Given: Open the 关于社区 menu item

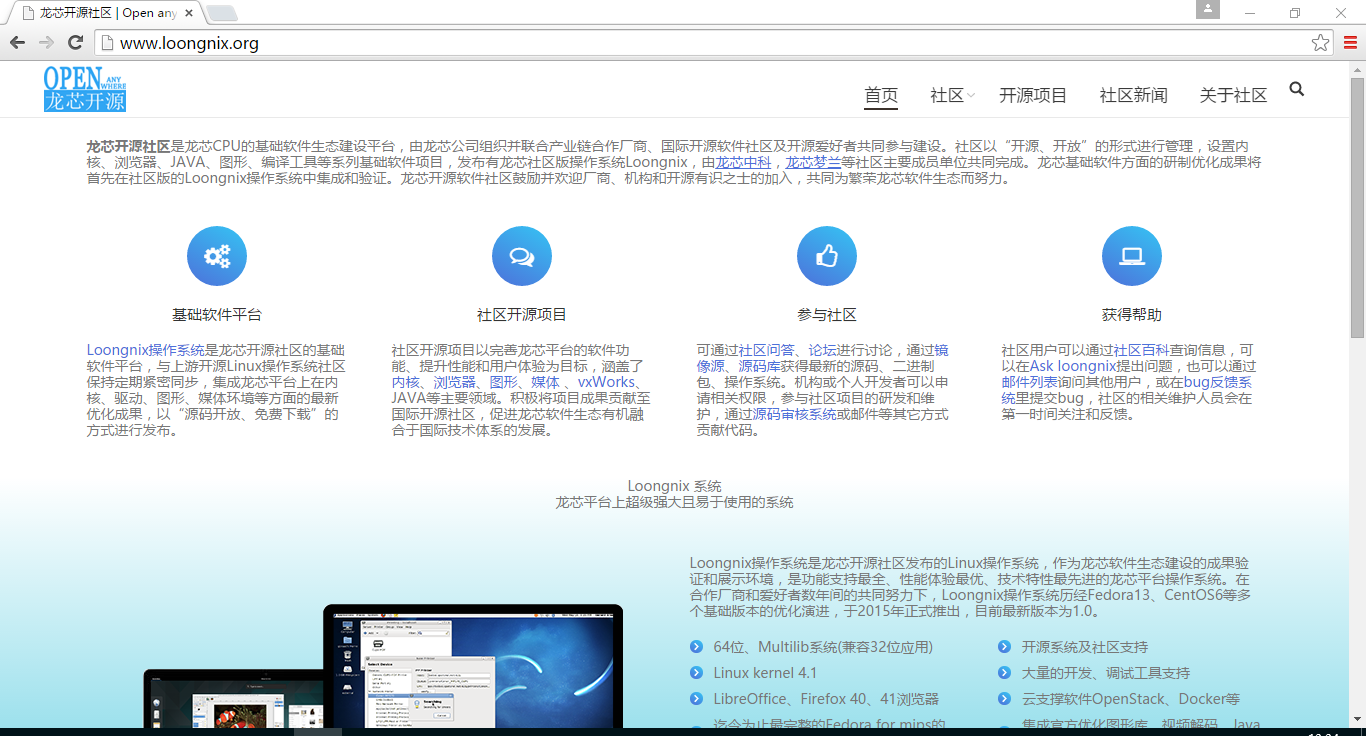Looking at the screenshot, I should click(1233, 95).
